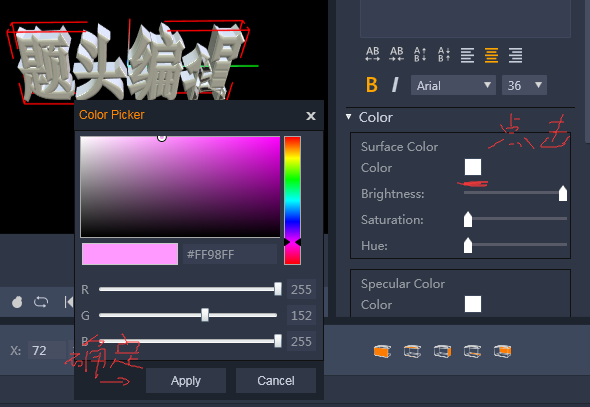
Task: Click the loop playback icon
Action: point(41,302)
